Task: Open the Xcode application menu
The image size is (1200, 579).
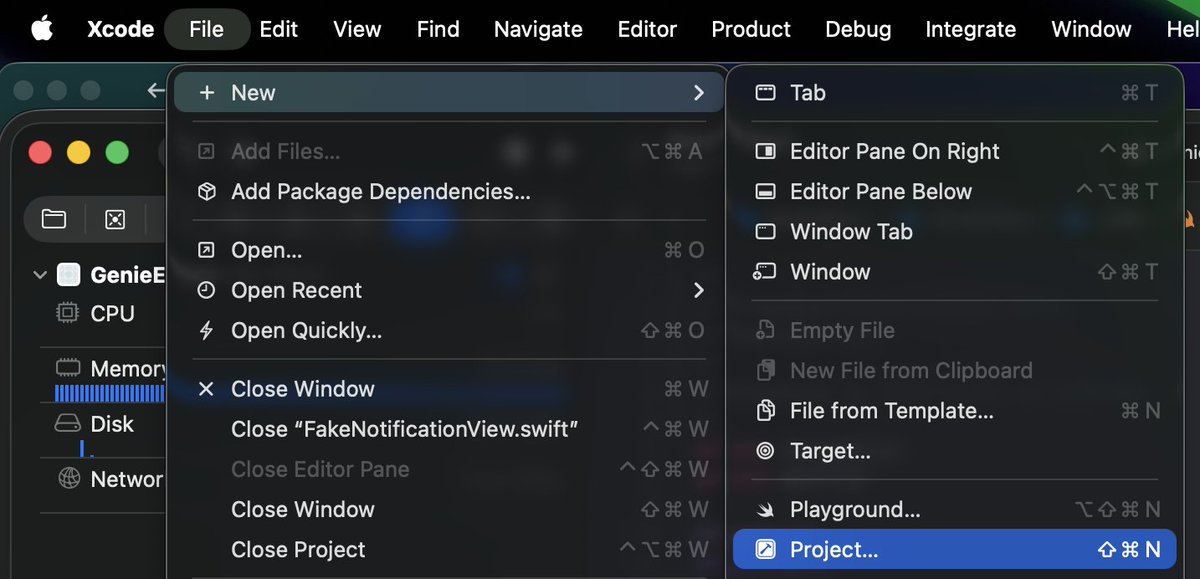Action: [120, 29]
